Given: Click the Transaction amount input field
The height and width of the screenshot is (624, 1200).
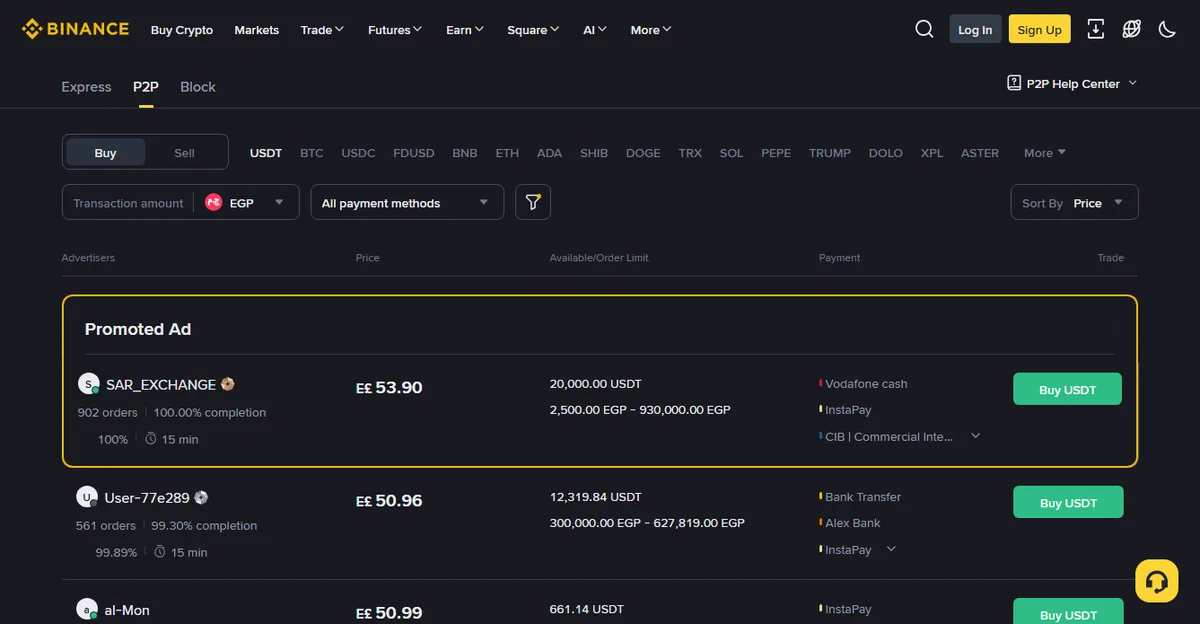Looking at the screenshot, I should coord(128,202).
